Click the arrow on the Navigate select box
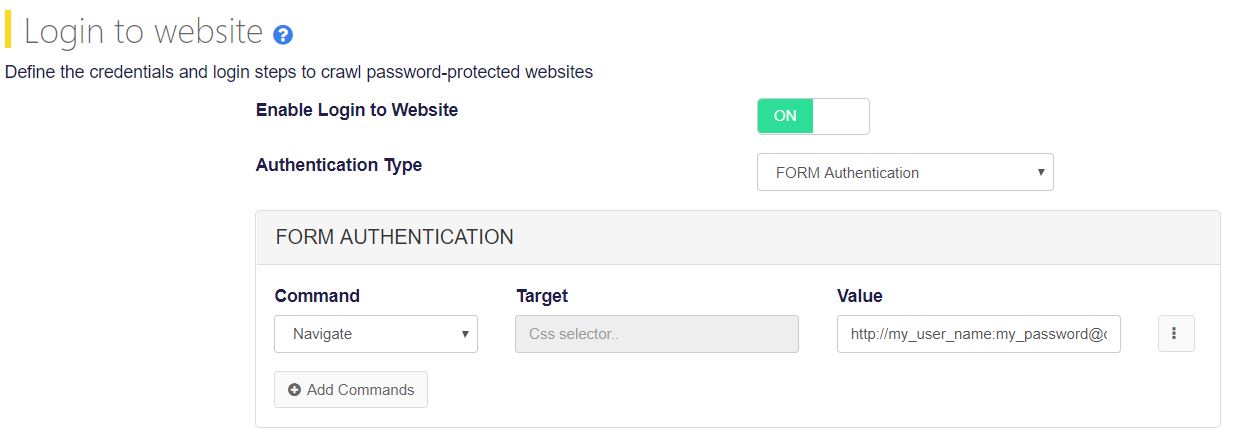The height and width of the screenshot is (439, 1248). [465, 334]
